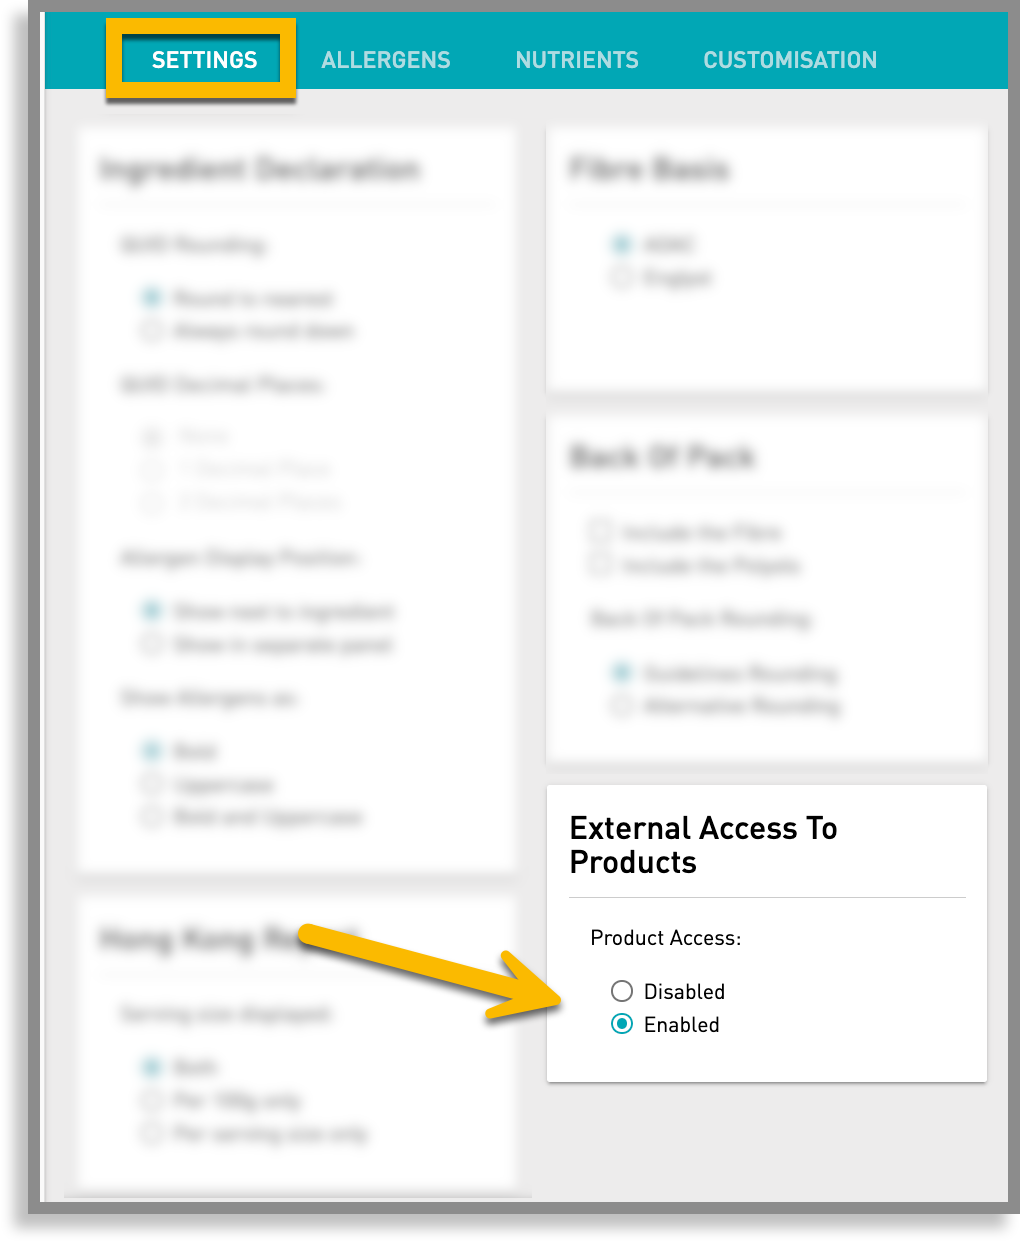Select the highlighted SETTINGS tab
Screen dimensions: 1020x1242
click(x=203, y=60)
